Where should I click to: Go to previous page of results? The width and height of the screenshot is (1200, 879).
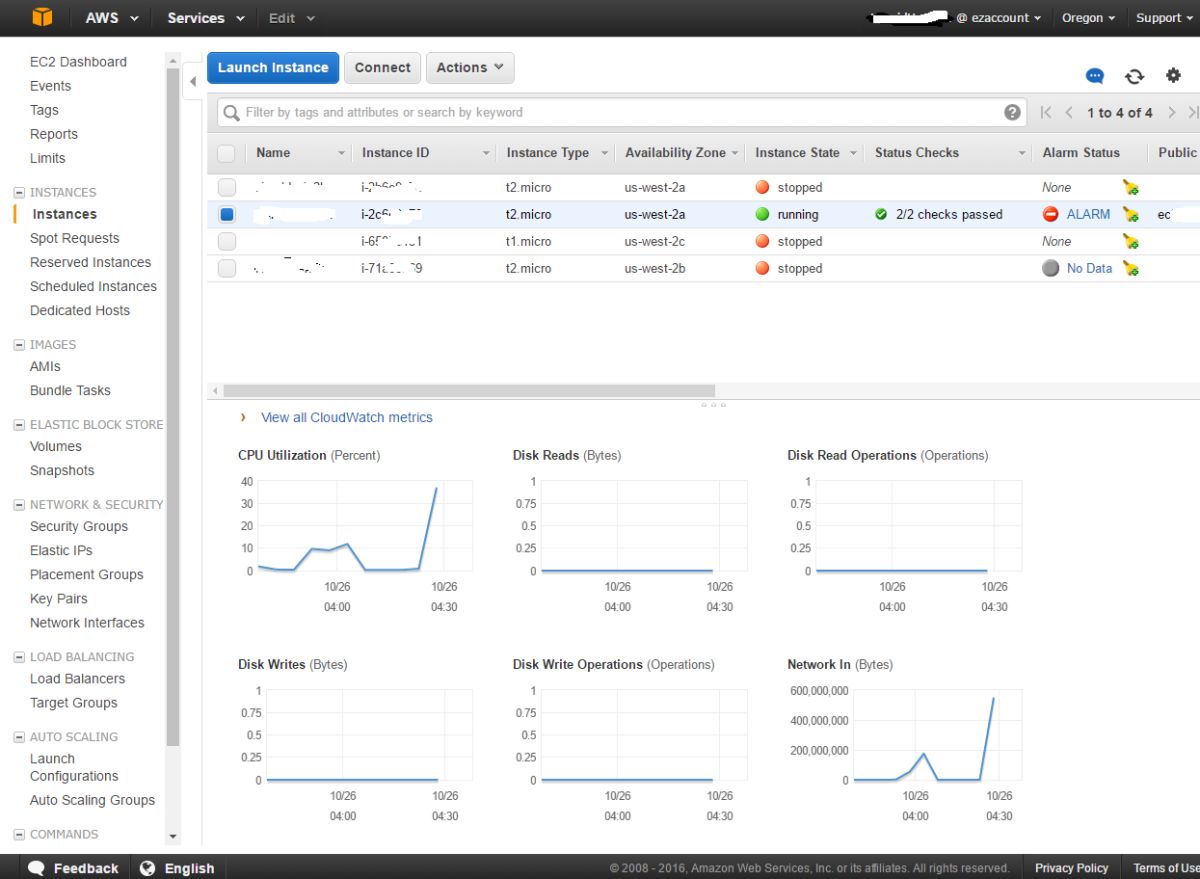[x=1069, y=112]
